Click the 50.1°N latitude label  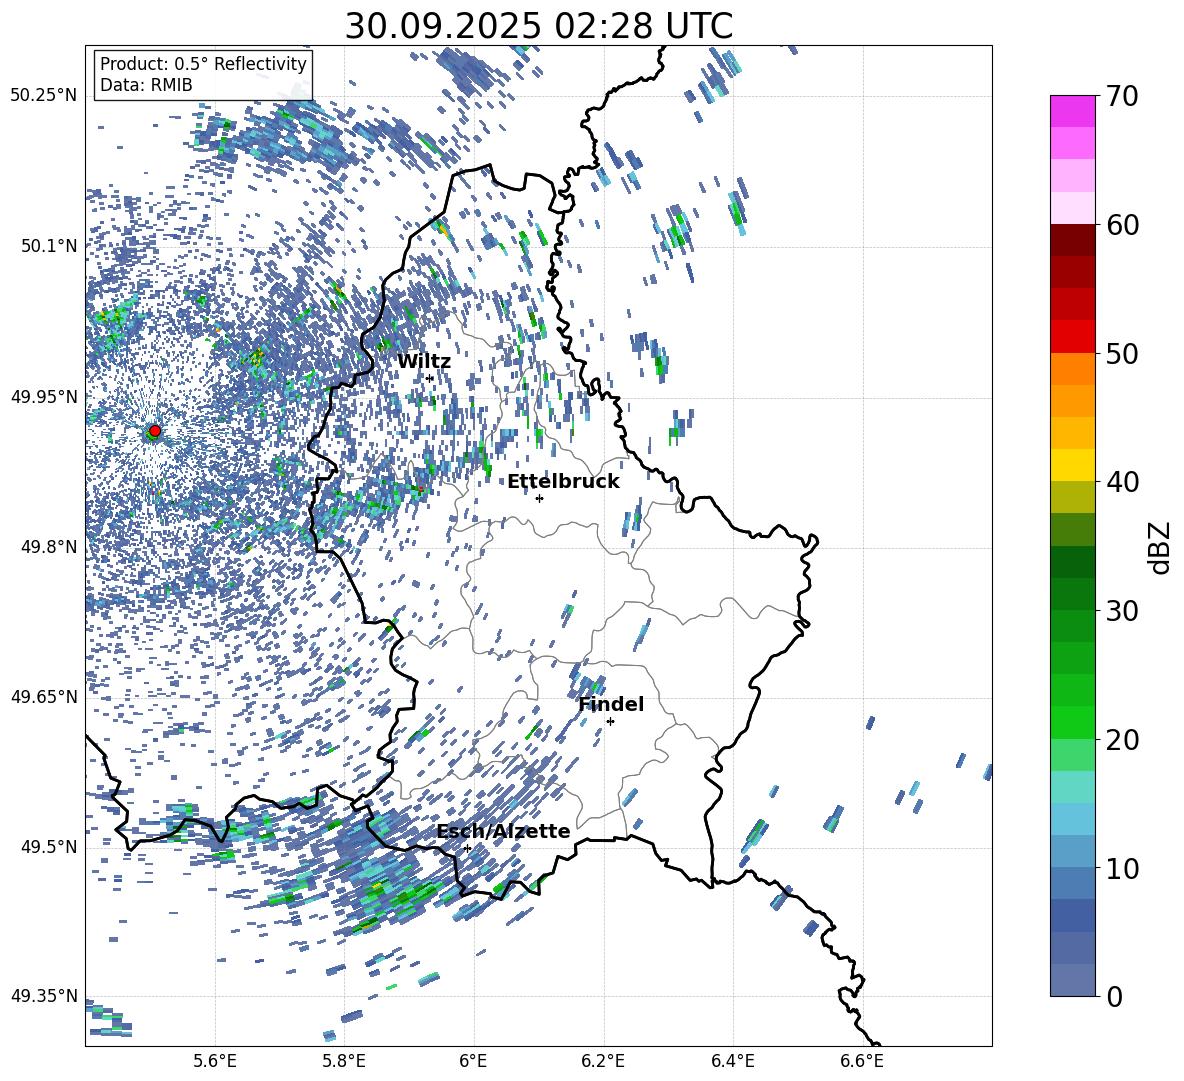(48, 246)
